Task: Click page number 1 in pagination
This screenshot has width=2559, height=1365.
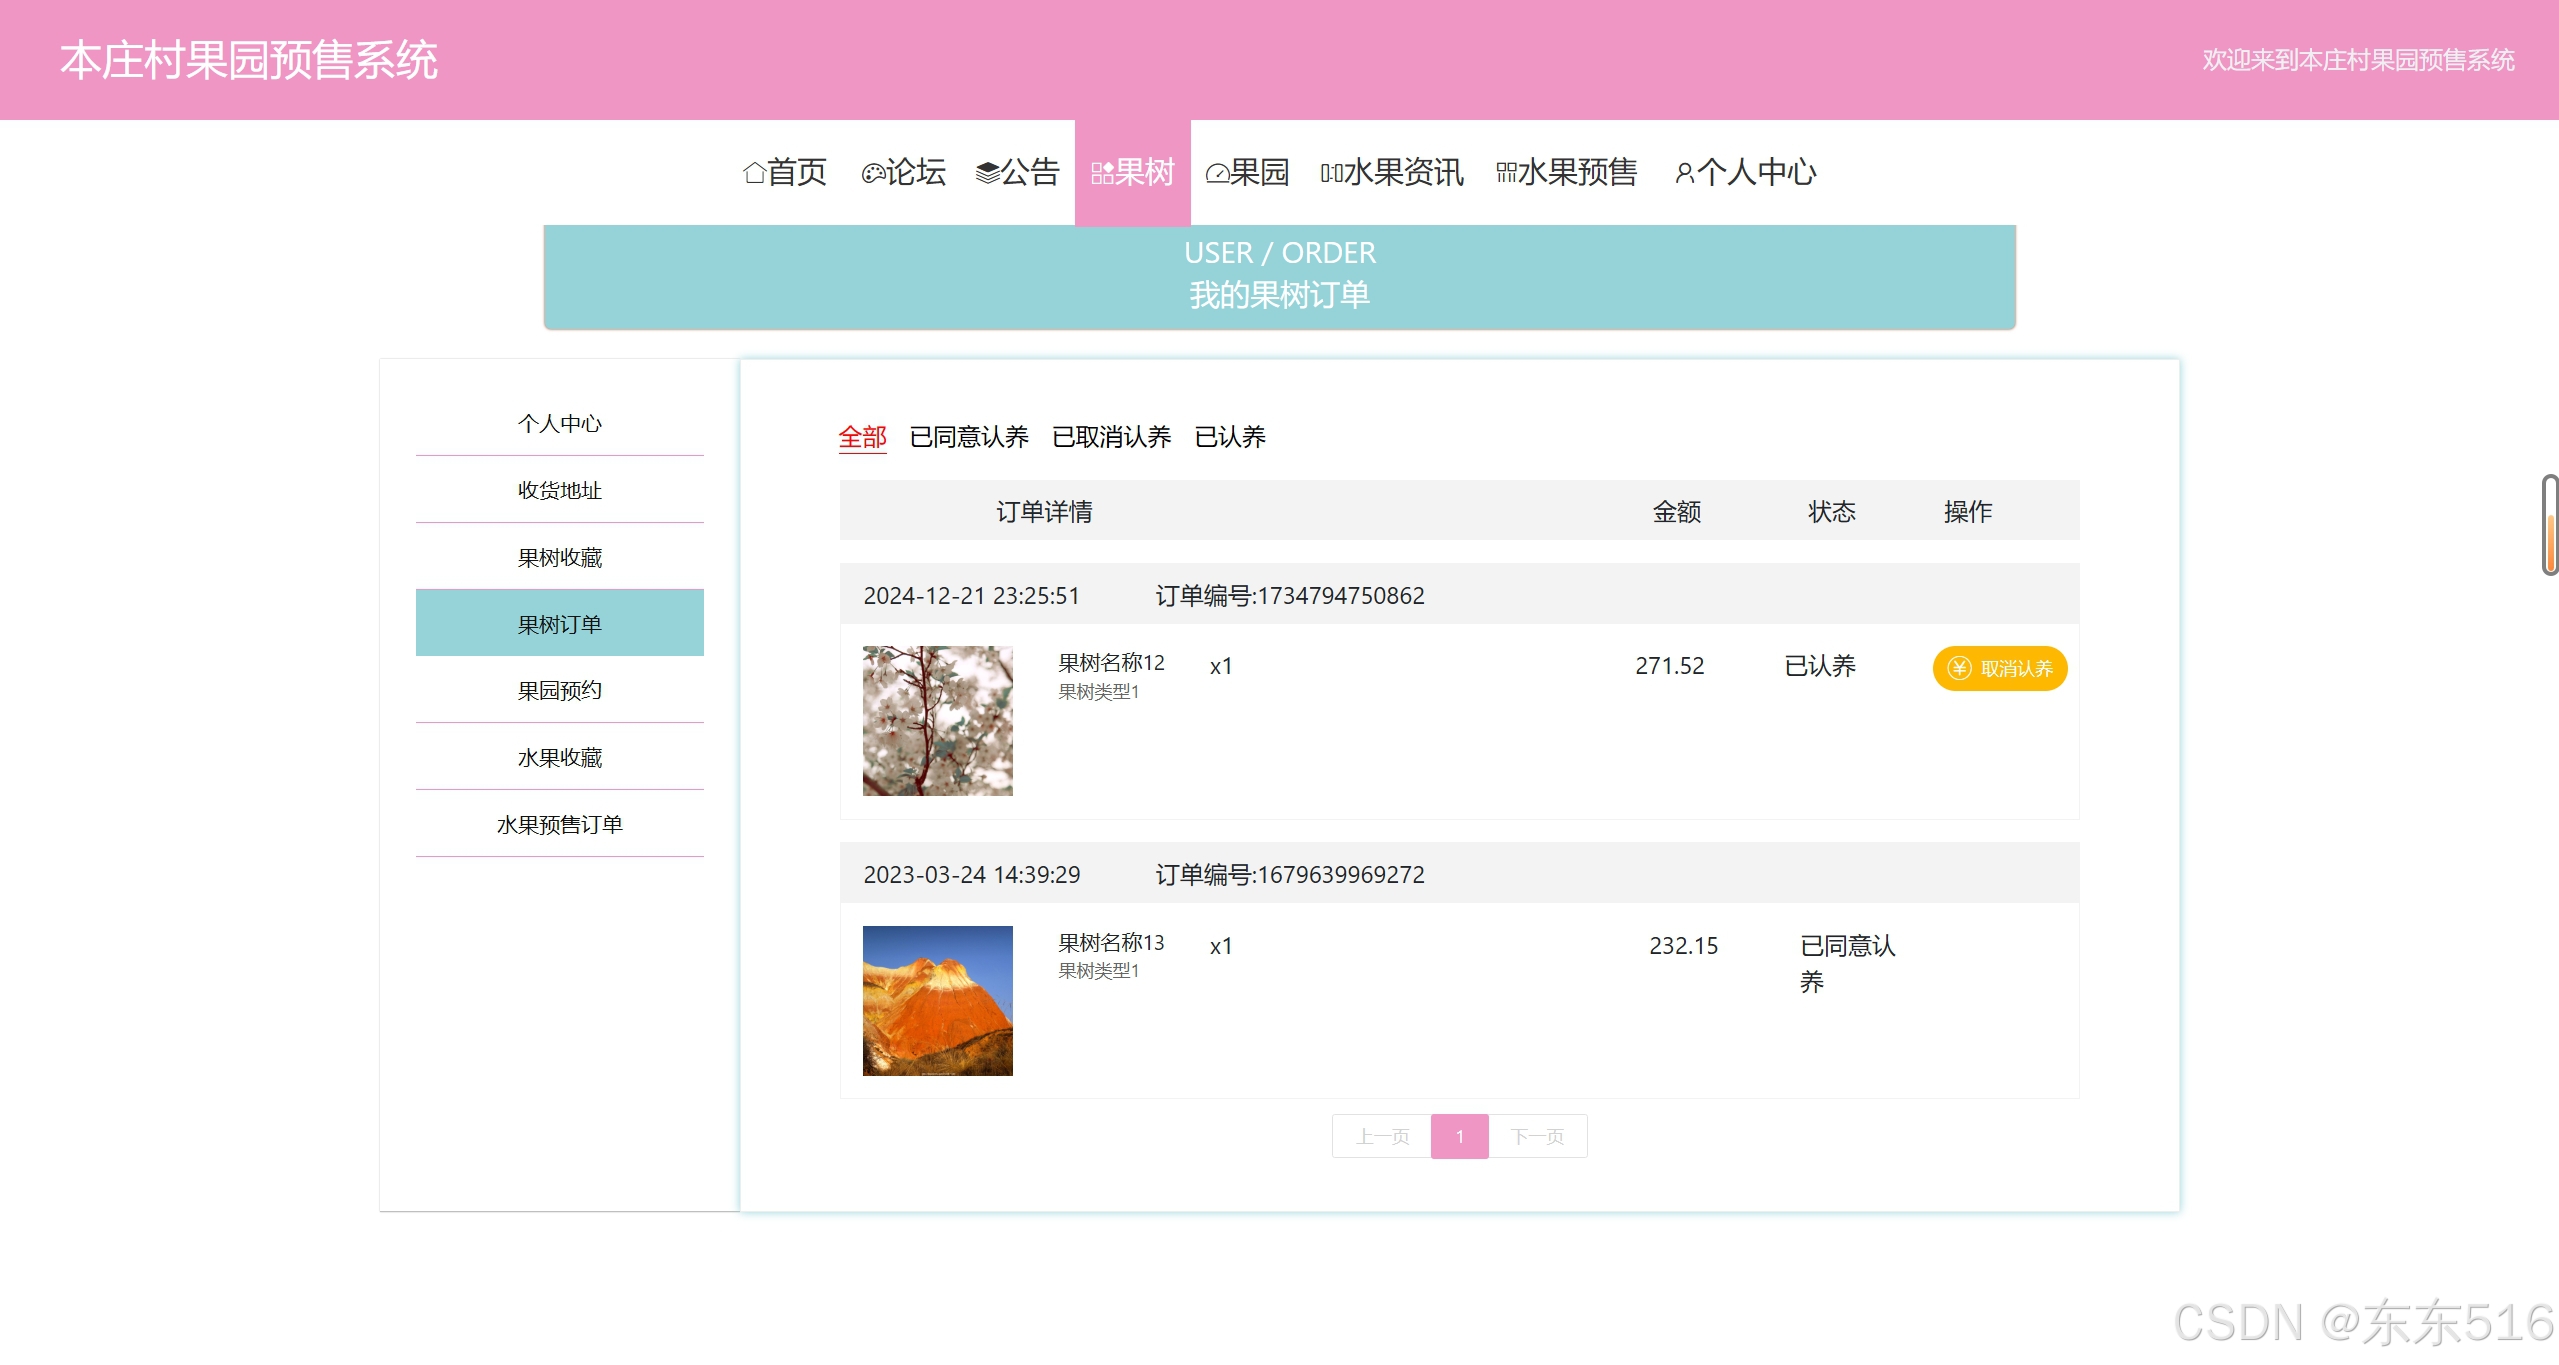Action: point(1459,1136)
